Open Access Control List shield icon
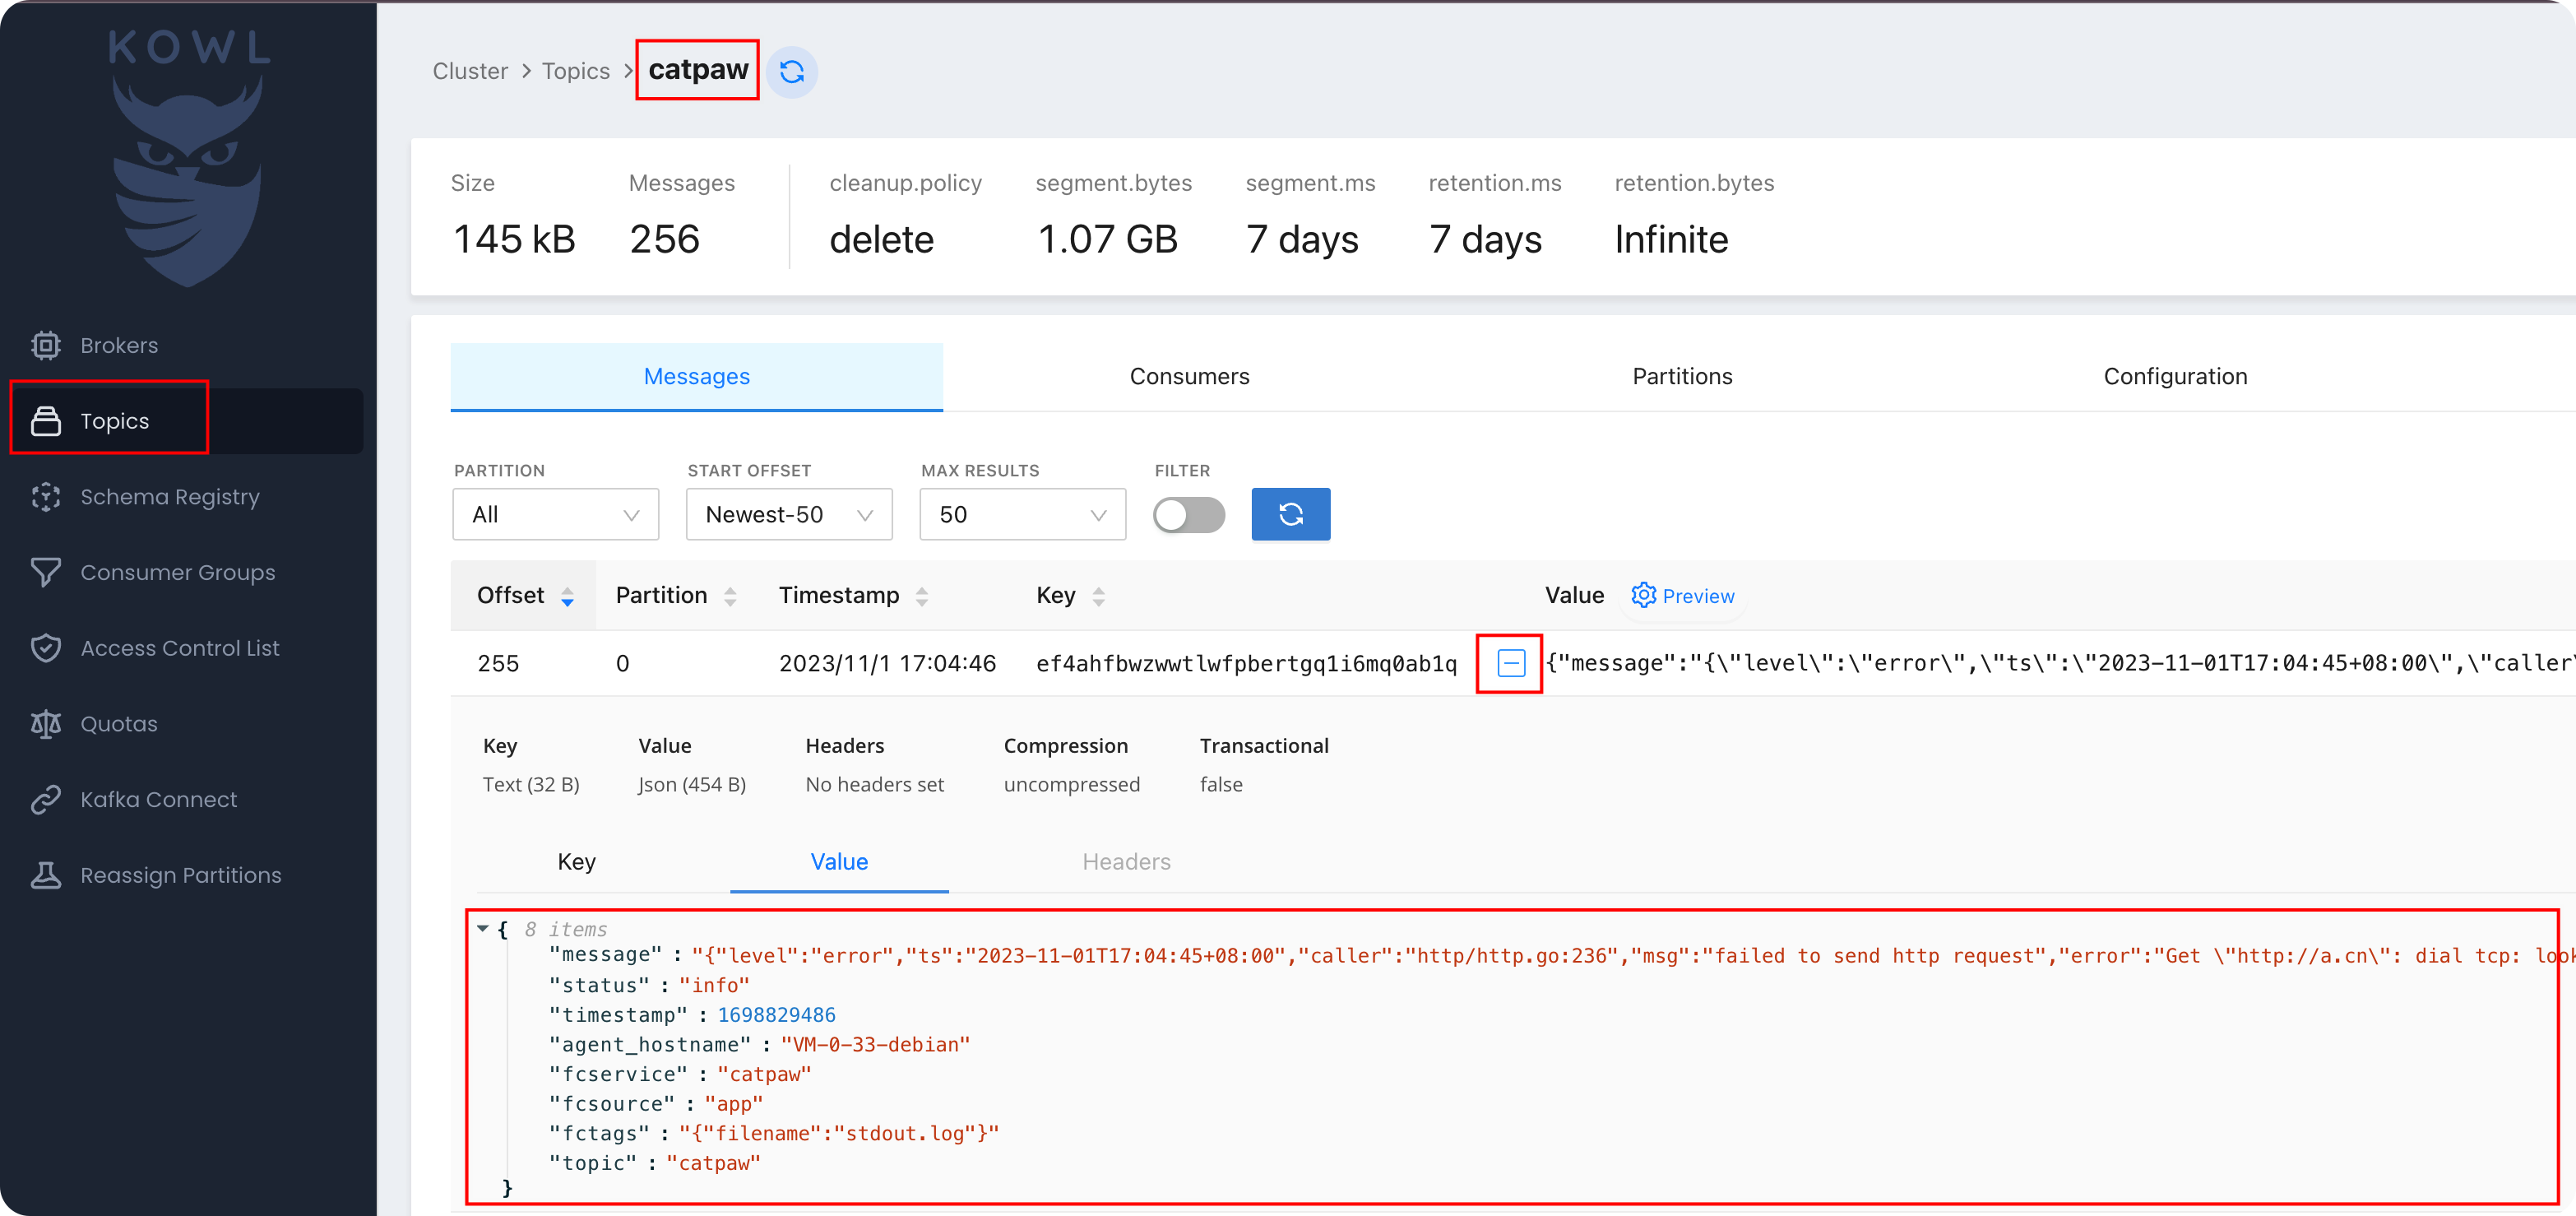Screen dimensions: 2576x1216 point(46,648)
